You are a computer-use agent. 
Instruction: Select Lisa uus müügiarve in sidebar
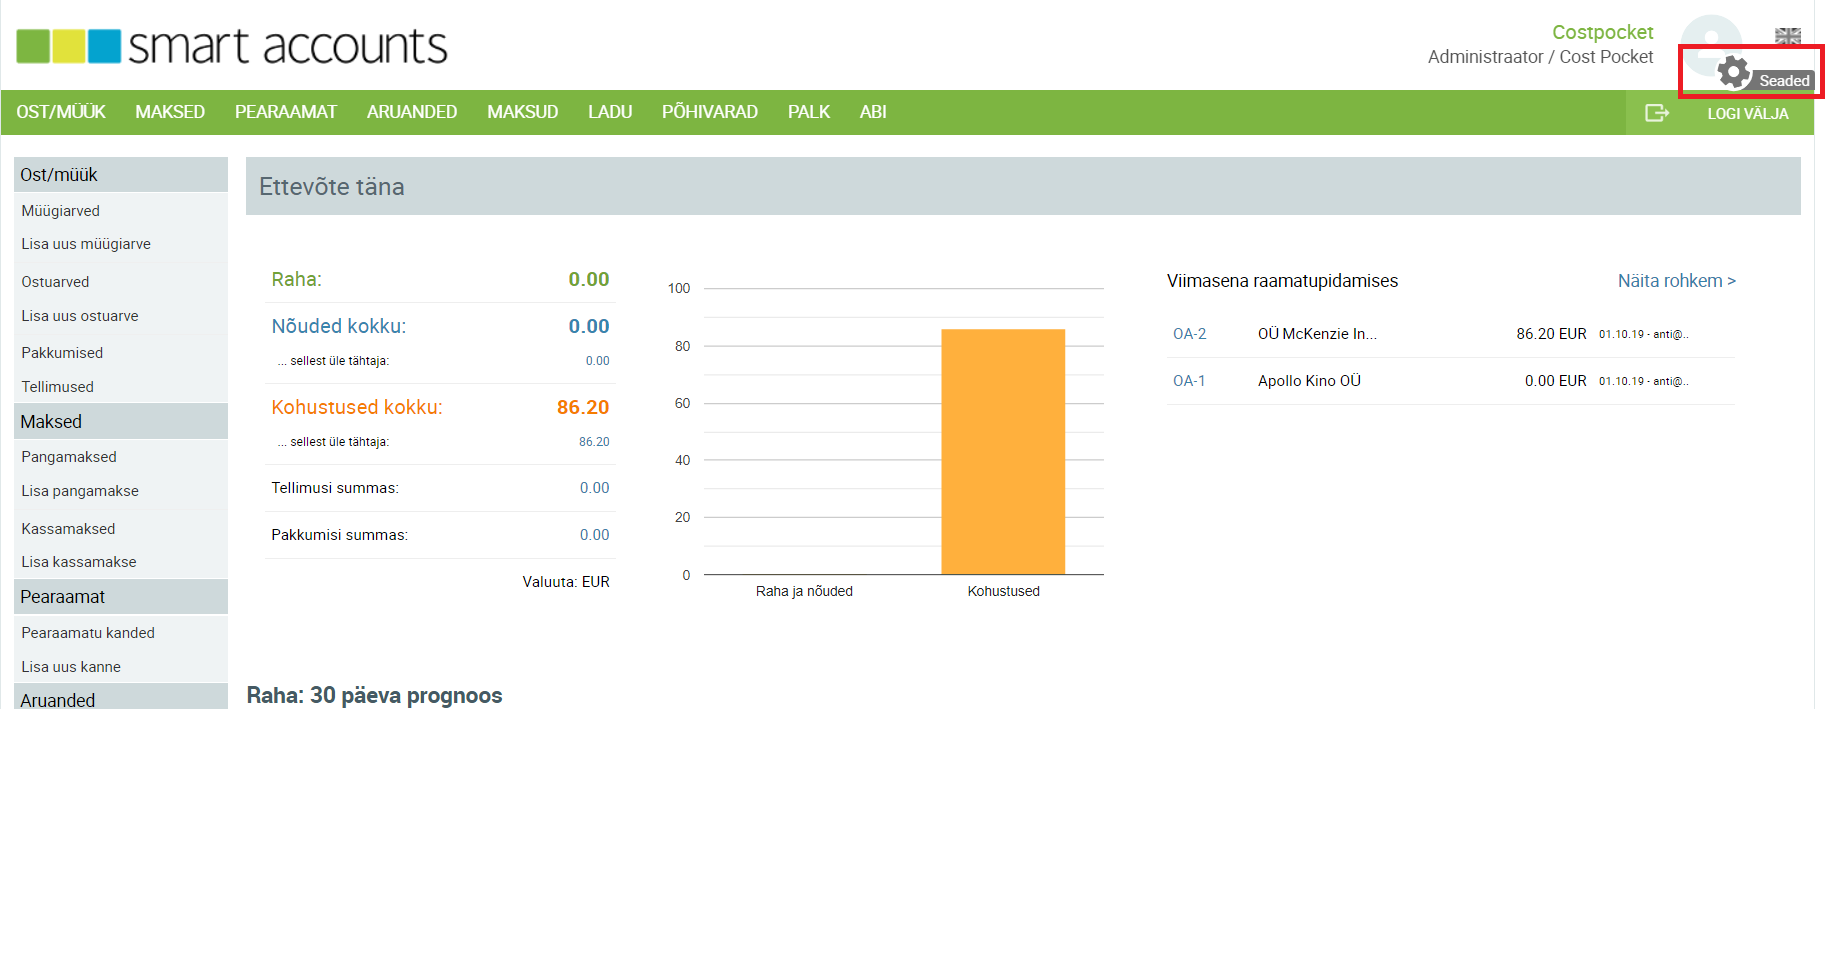tap(86, 244)
